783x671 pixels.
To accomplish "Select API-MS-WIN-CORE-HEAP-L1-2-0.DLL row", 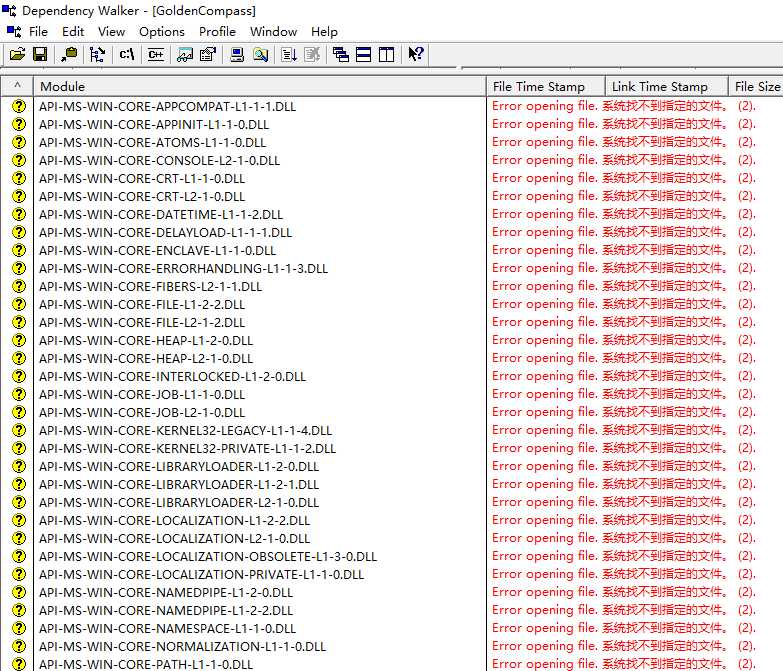I will (x=392, y=340).
